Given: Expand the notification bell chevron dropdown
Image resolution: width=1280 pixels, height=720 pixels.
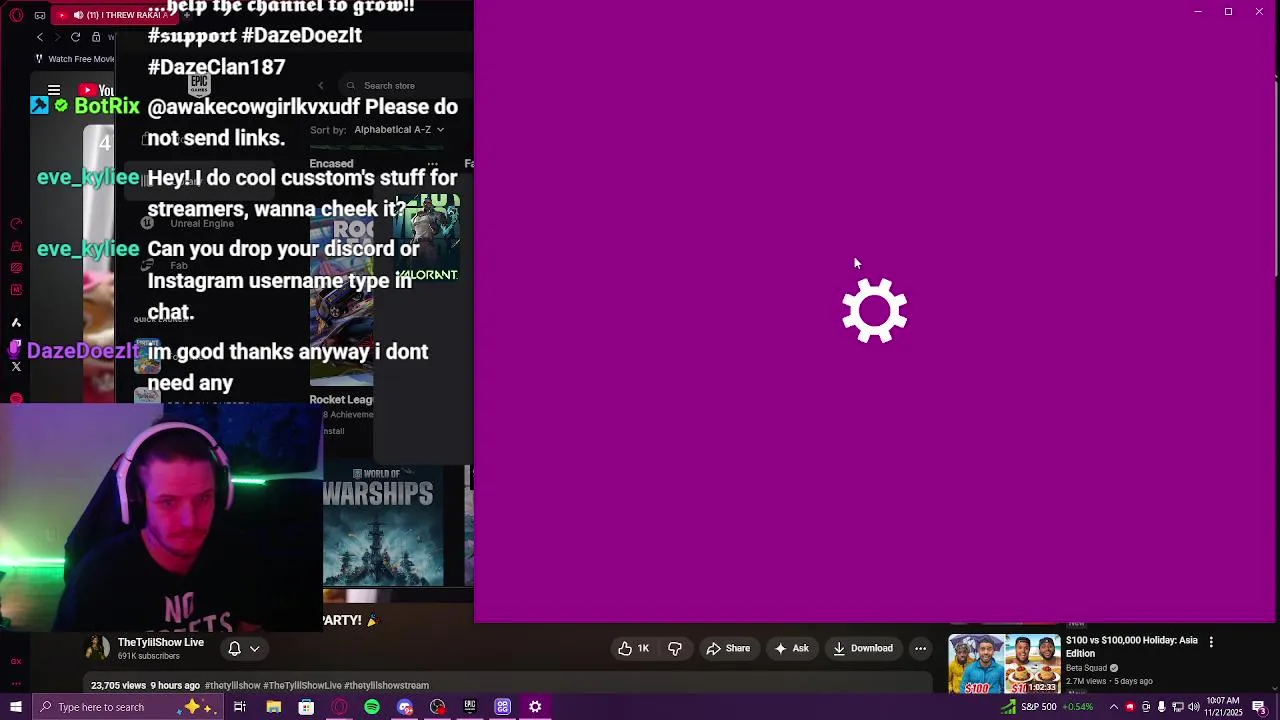Looking at the screenshot, I should (x=255, y=648).
